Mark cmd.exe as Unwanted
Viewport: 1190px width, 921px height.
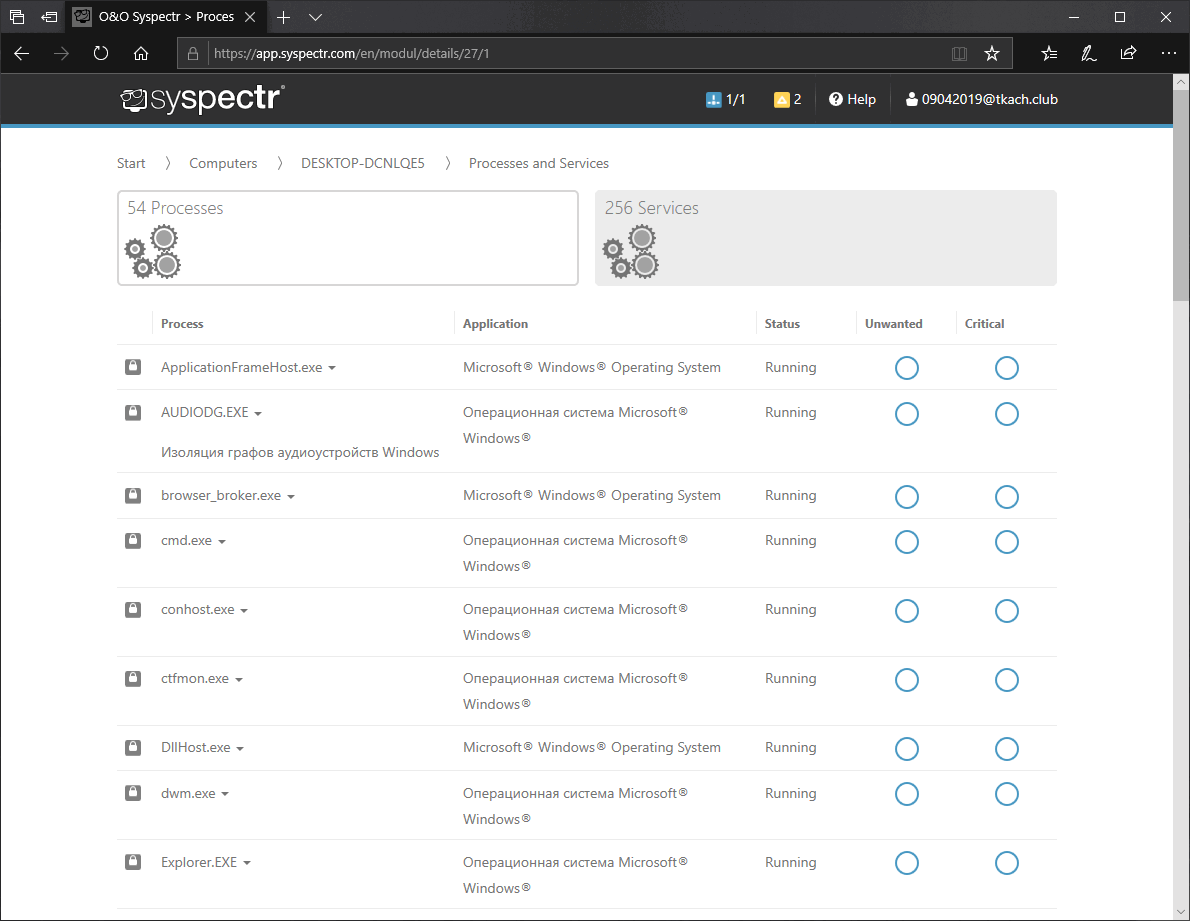tap(907, 542)
